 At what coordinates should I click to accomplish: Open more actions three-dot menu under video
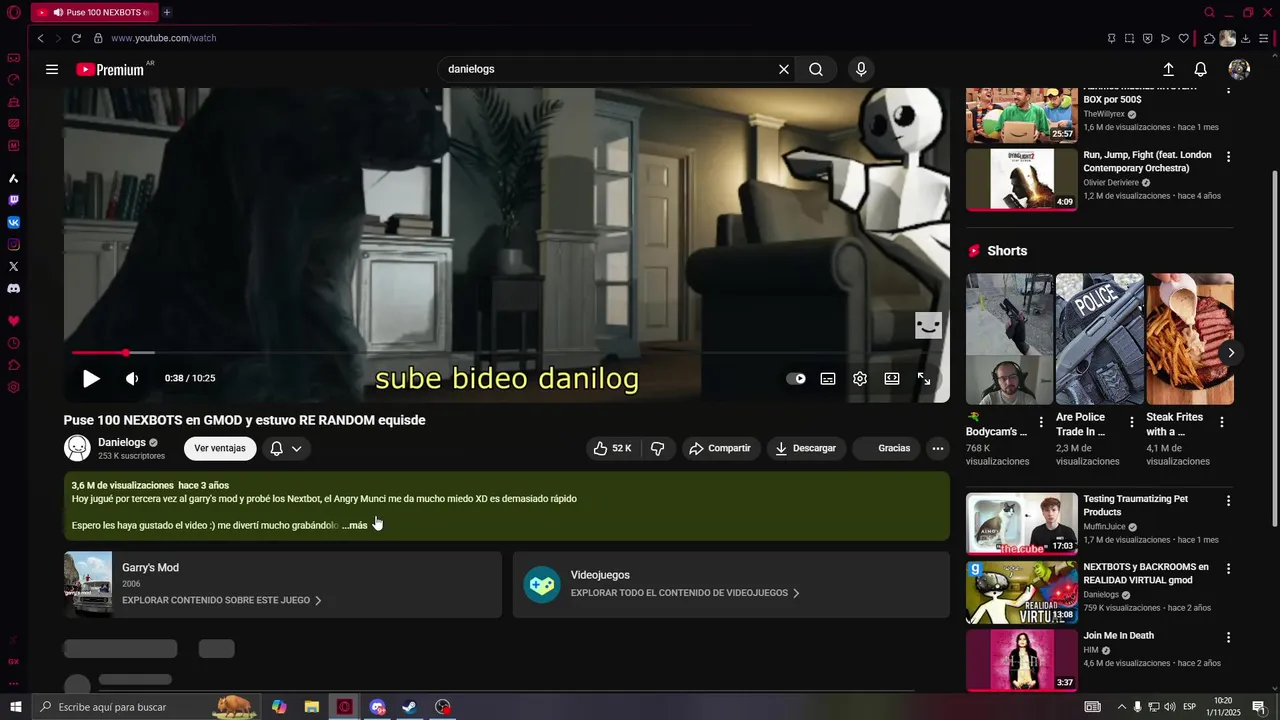[938, 448]
